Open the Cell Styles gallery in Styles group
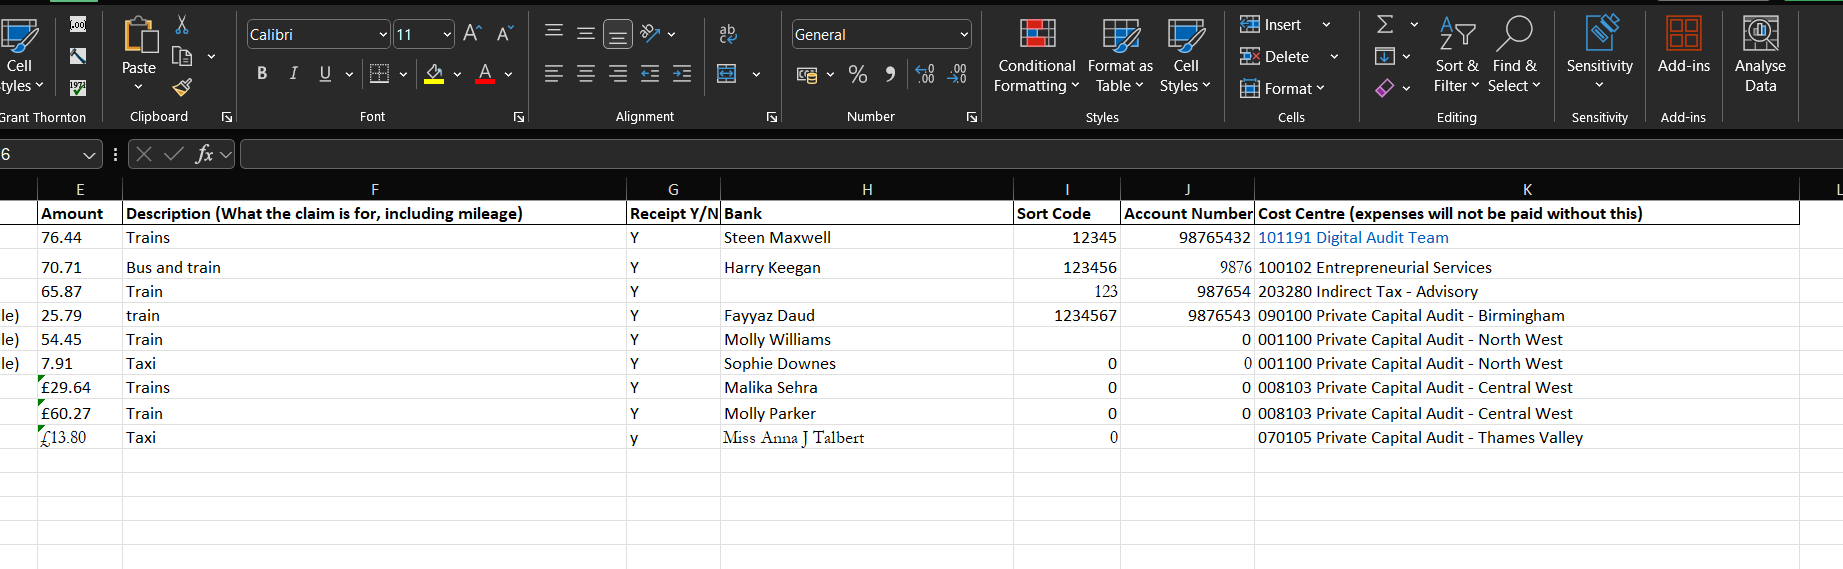This screenshot has height=569, width=1843. [1186, 56]
